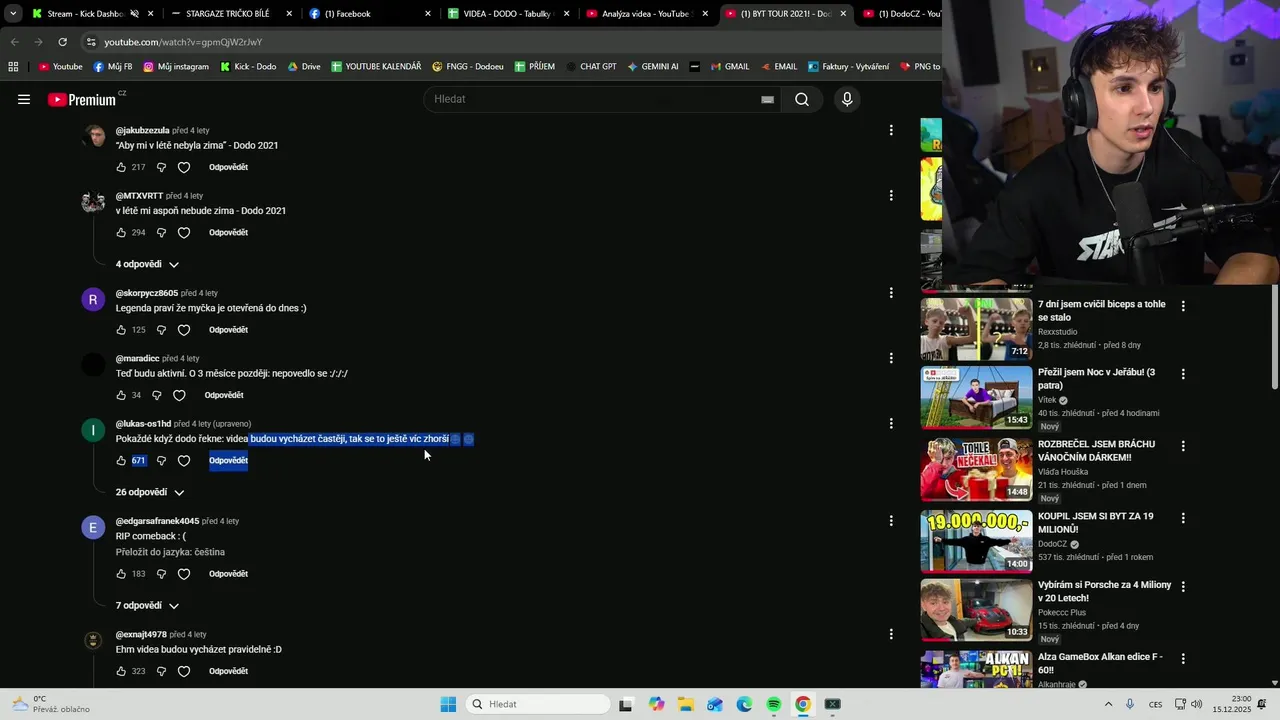
Task: Open the Copilot icon in the taskbar
Action: 656,704
